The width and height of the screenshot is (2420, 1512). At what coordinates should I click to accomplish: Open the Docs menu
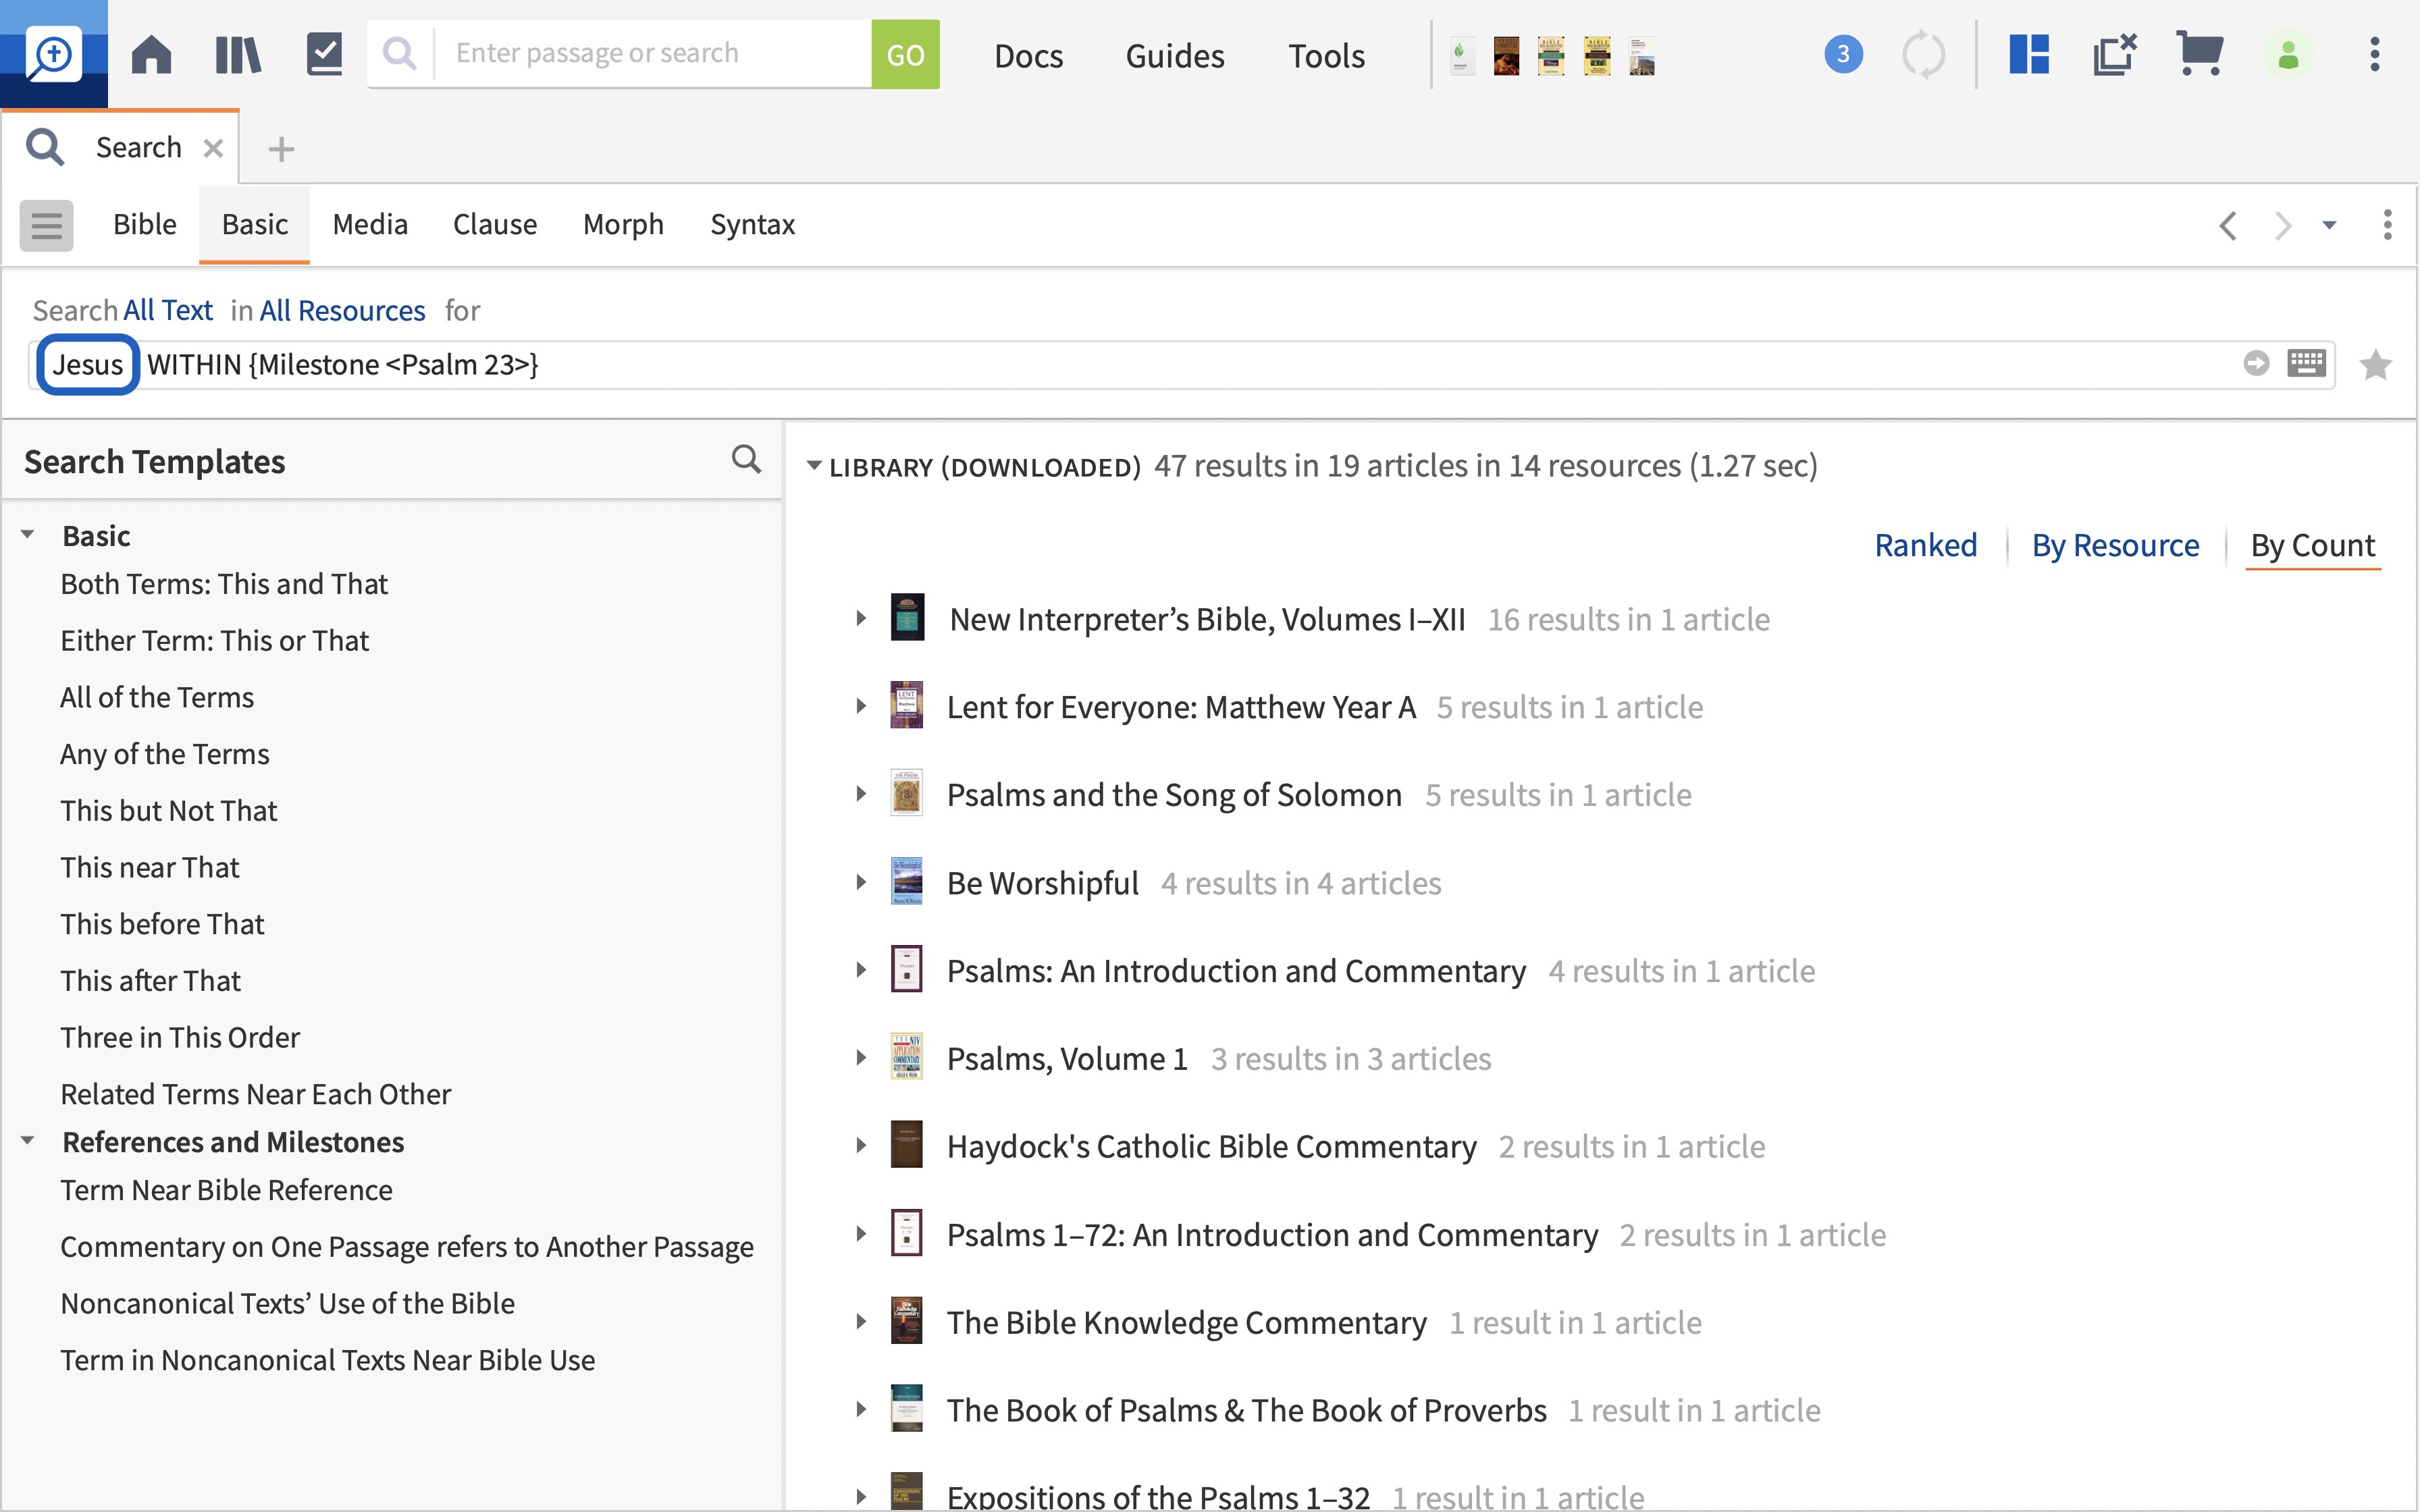click(x=1028, y=56)
